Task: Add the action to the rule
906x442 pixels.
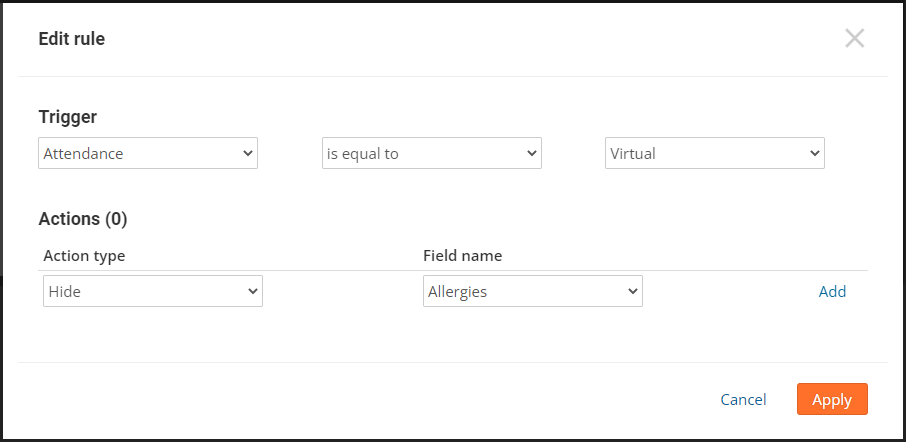Action: click(x=832, y=292)
